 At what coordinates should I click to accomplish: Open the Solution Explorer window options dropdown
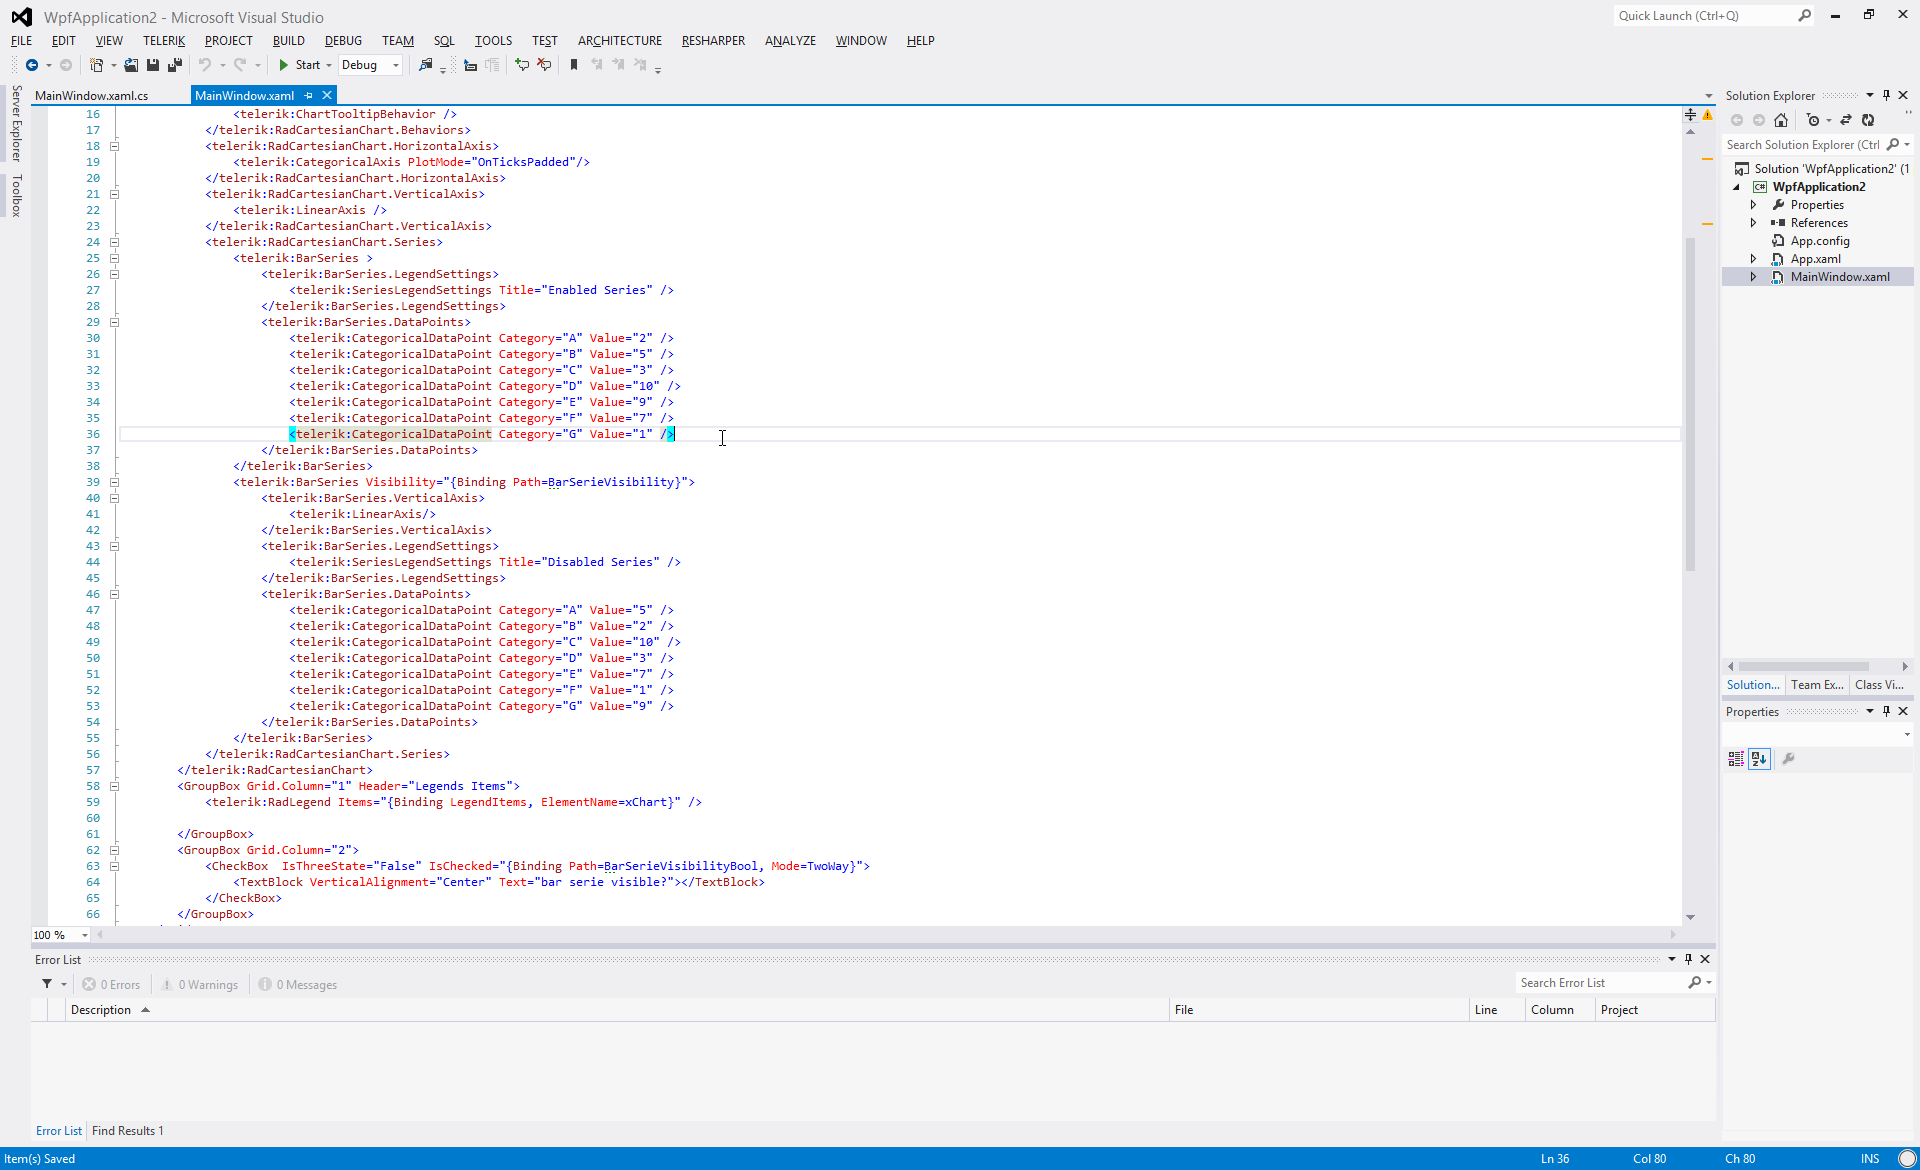click(x=1870, y=96)
